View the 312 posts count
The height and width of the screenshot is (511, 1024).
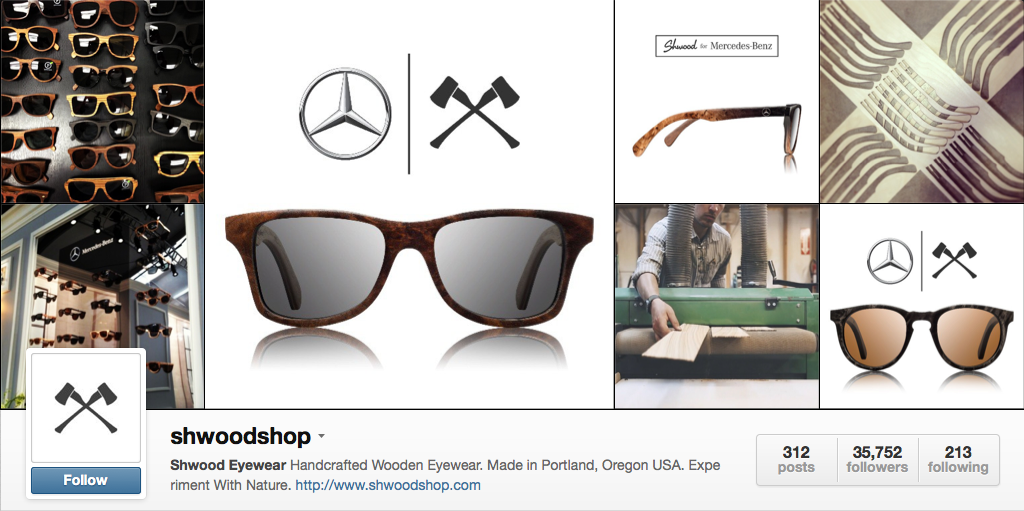point(797,460)
